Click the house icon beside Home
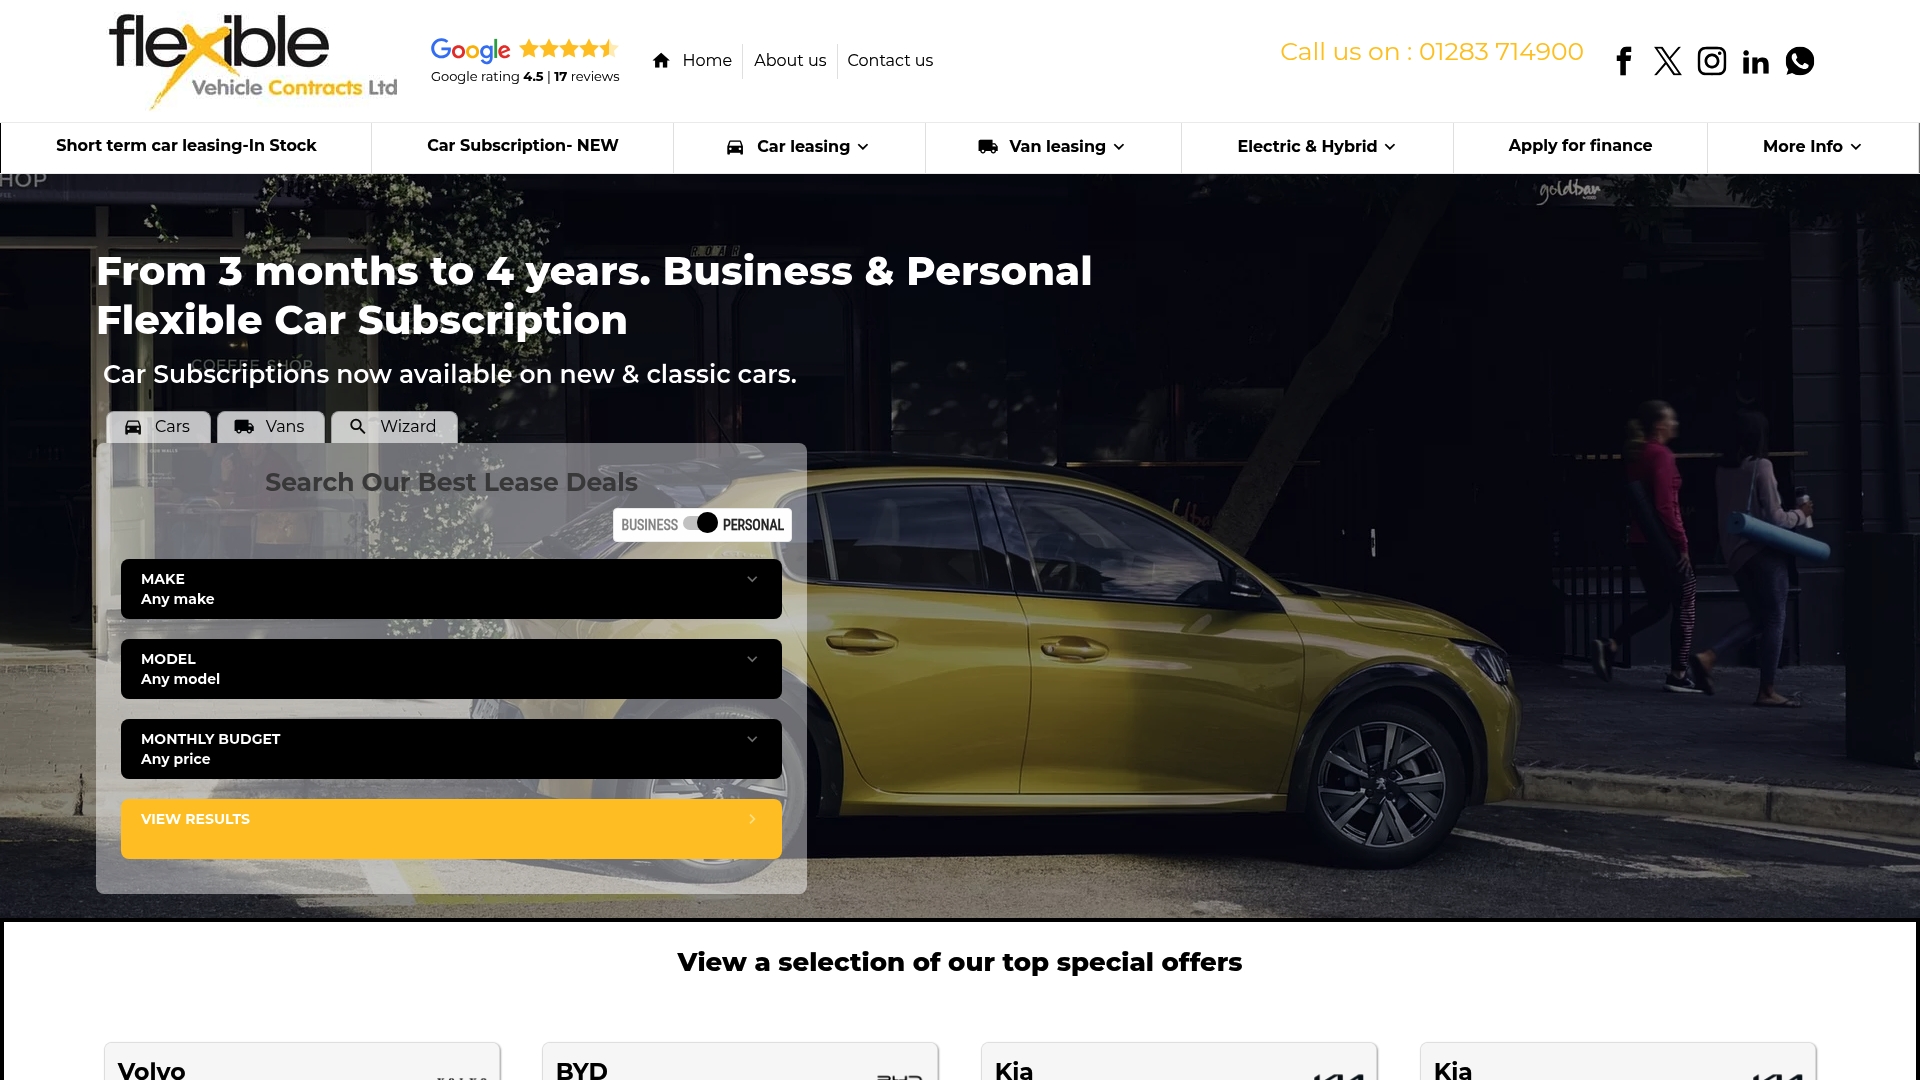The width and height of the screenshot is (1920, 1080). 661,60
